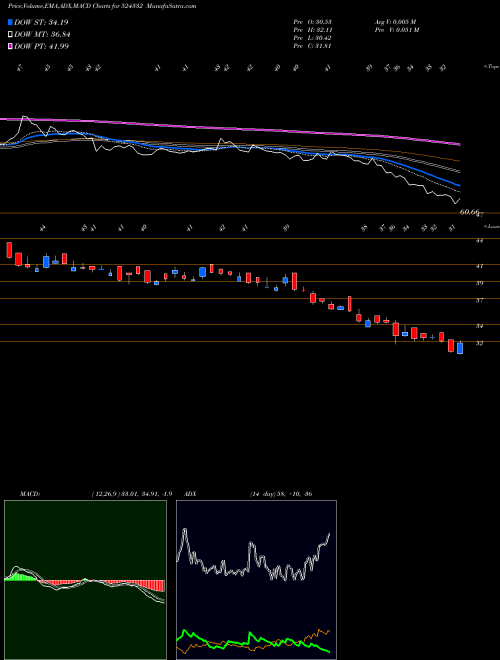Open the ADX indicator chart
Viewport: 500px width, 660px height.
pos(256,580)
